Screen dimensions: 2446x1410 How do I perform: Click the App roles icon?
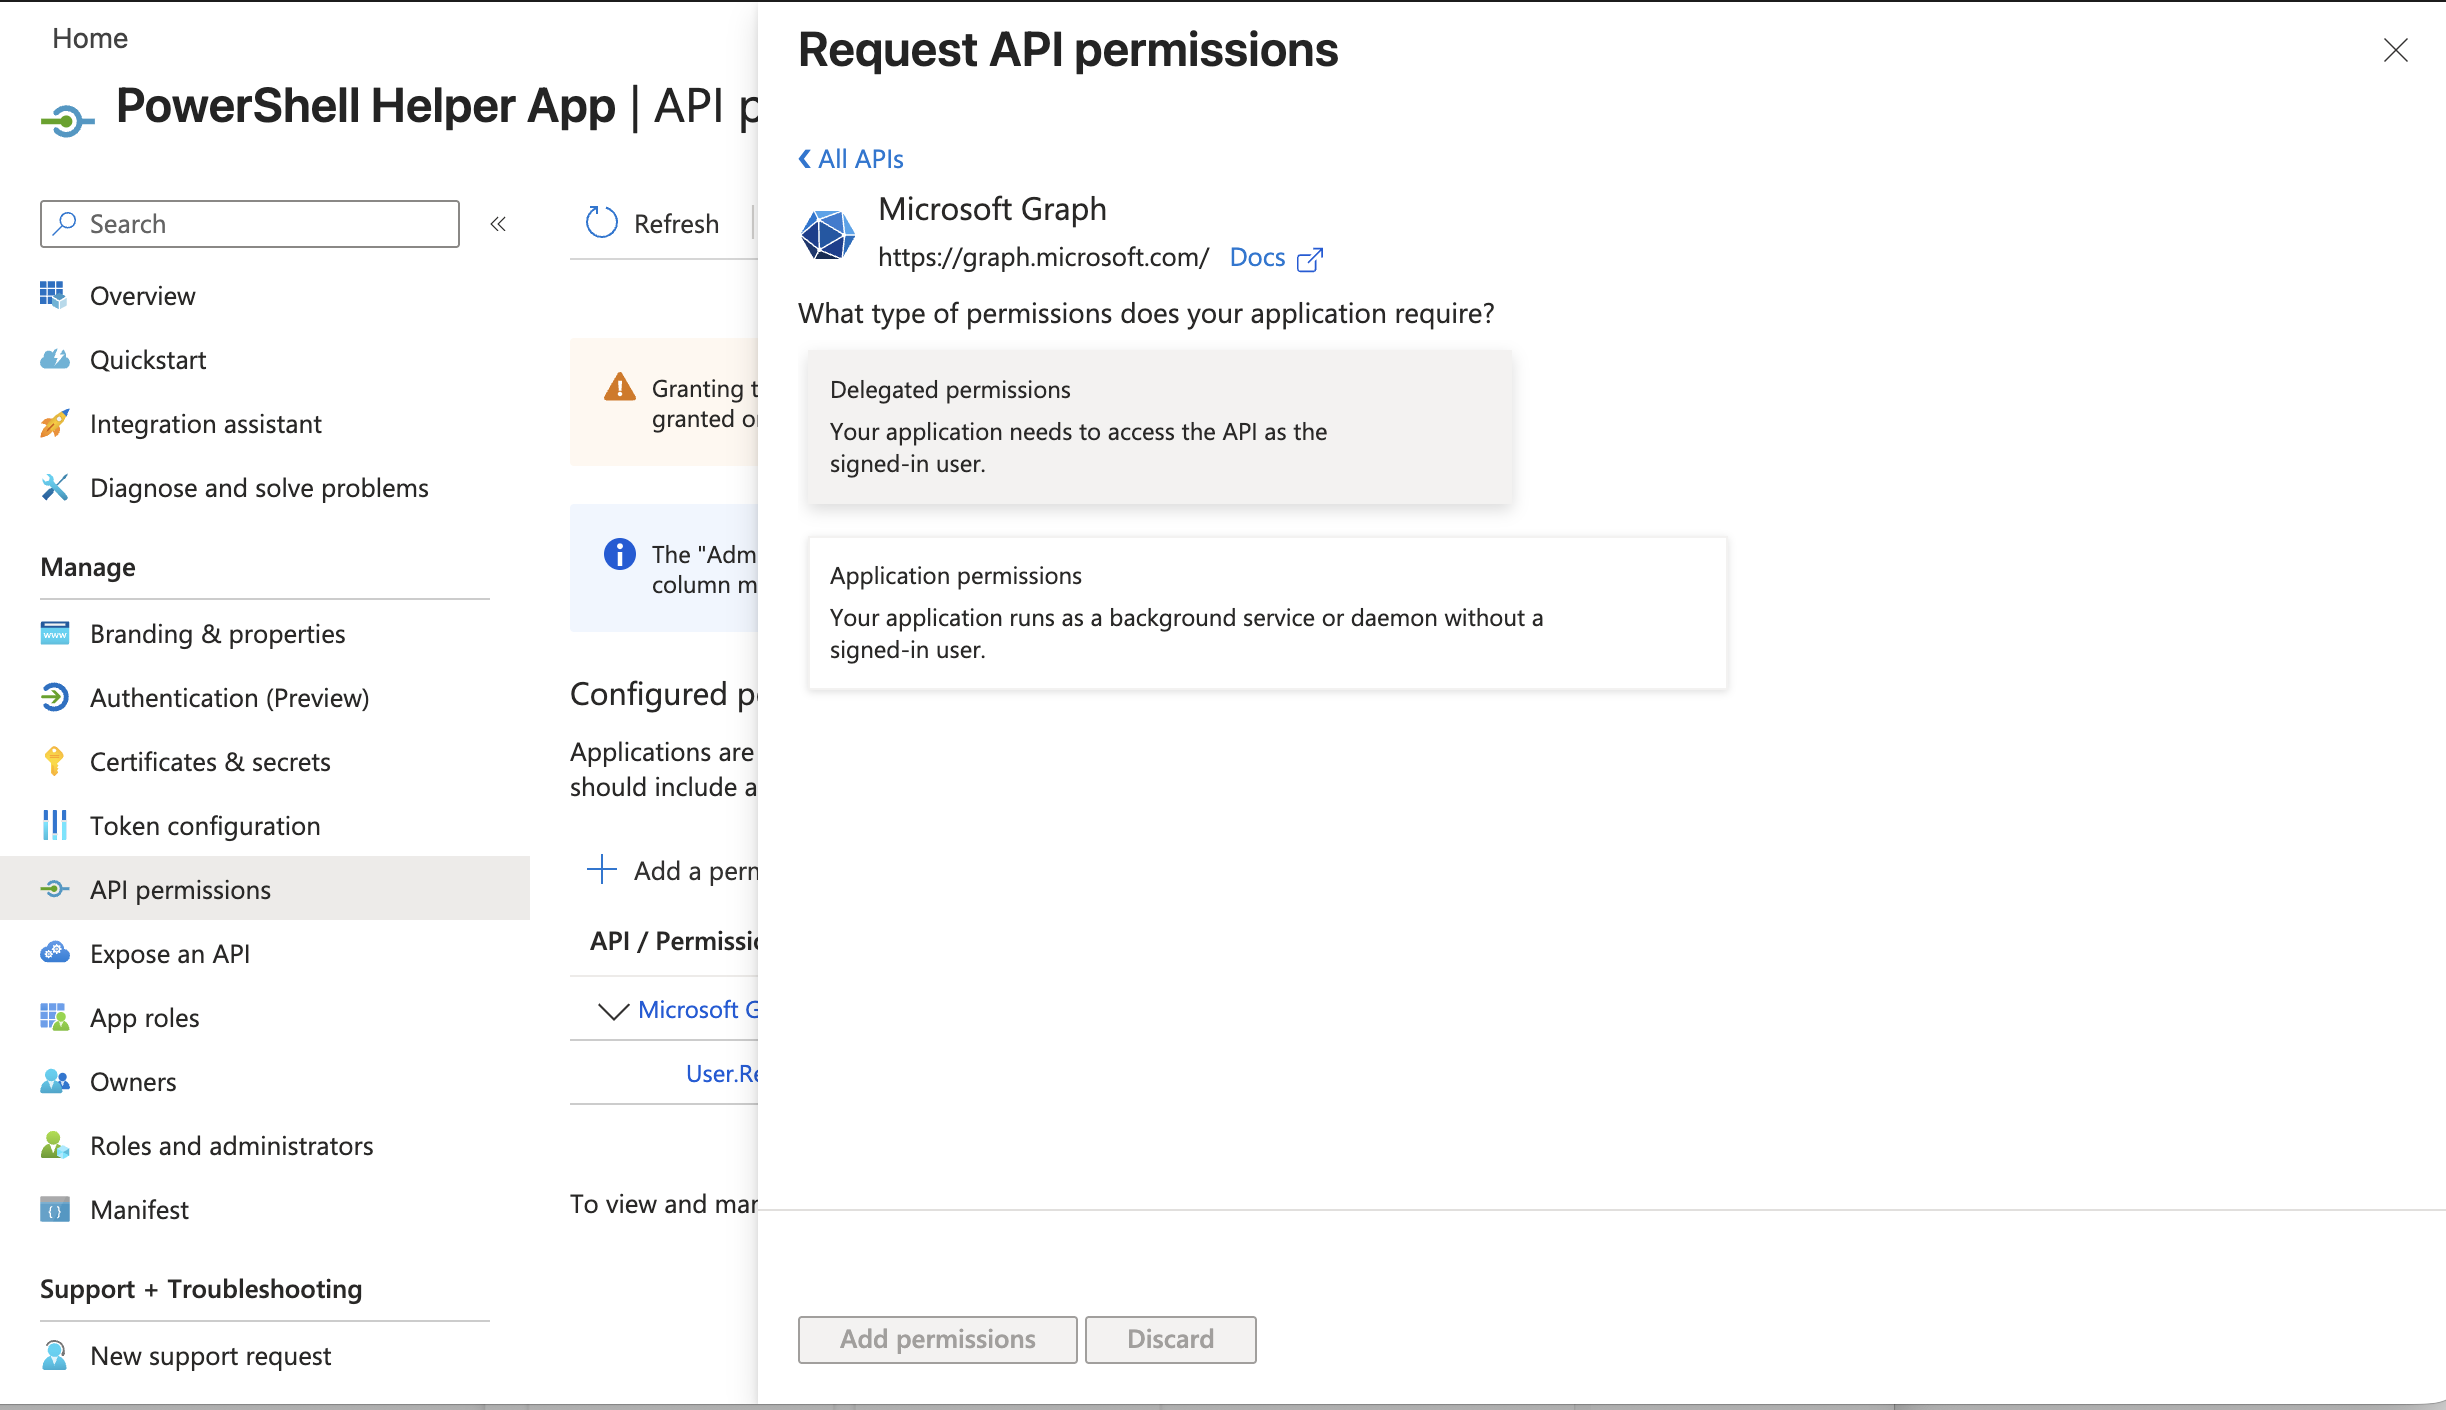[55, 1017]
